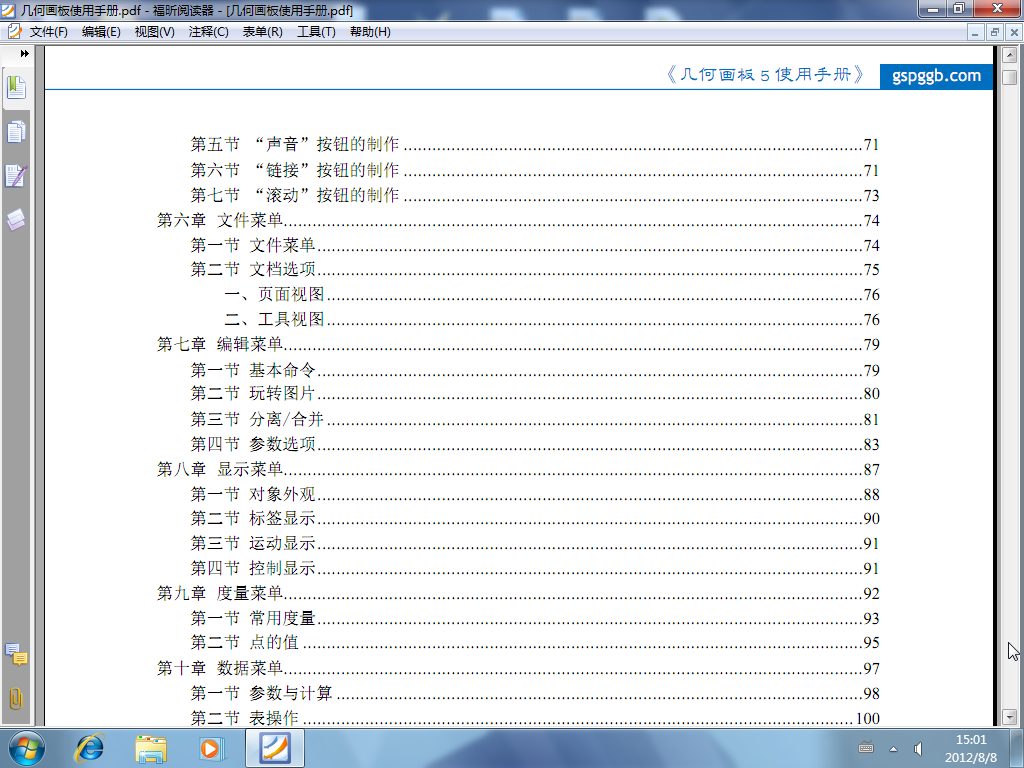This screenshot has height=768, width=1024.
Task: Open the Attachments paperclip panel
Action: pyautogui.click(x=16, y=698)
